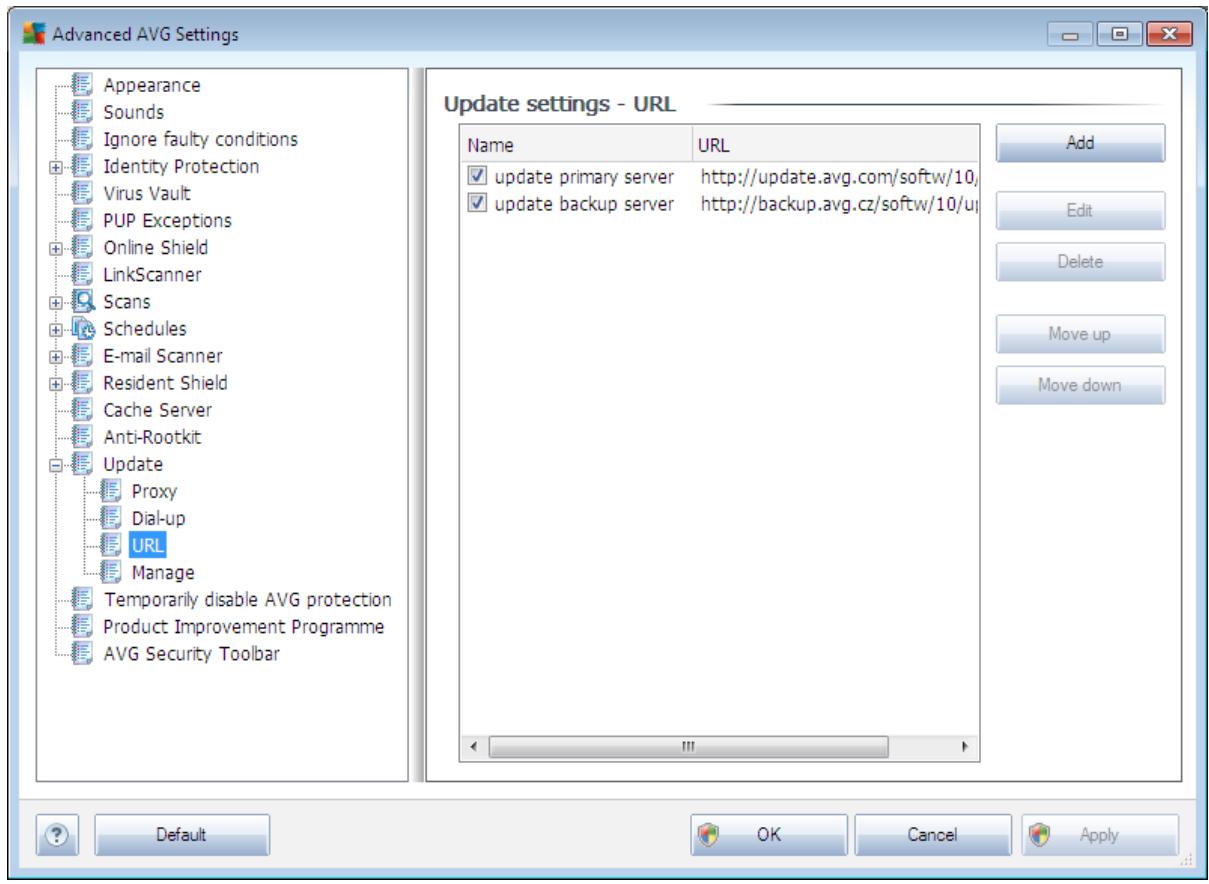Select the http://update.avg.com URL cell

(x=837, y=177)
